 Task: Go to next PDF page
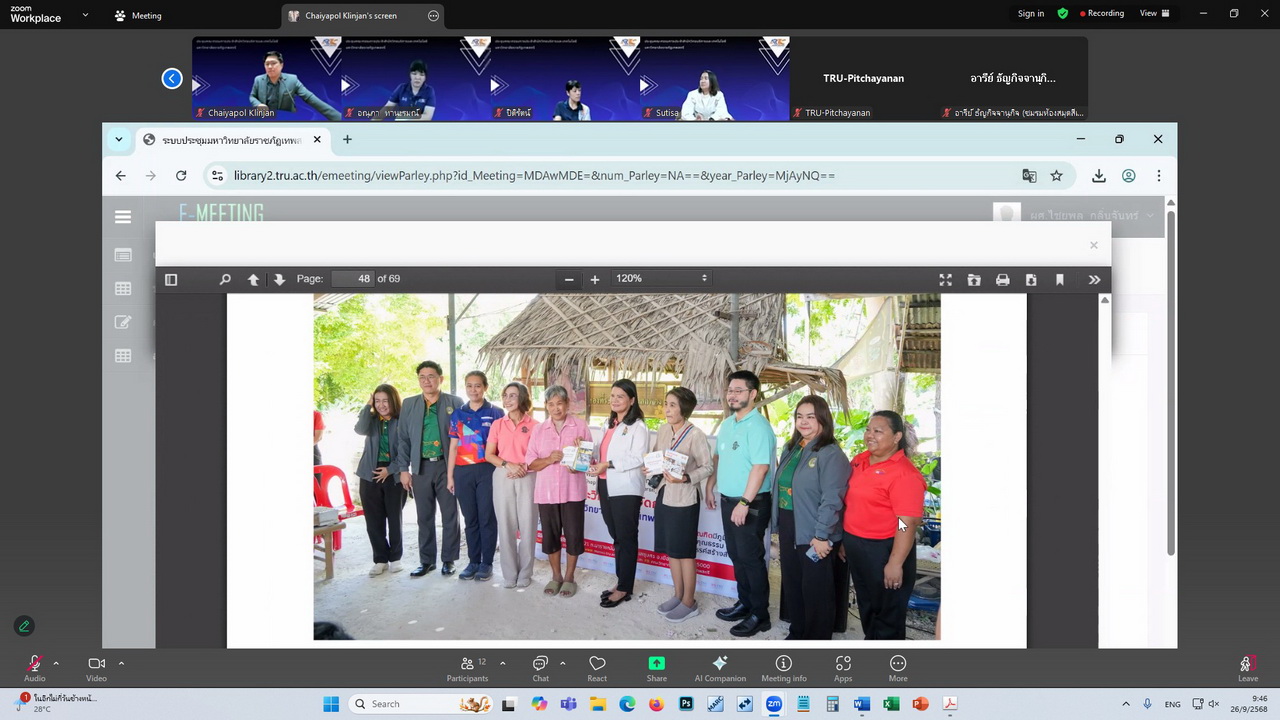point(279,279)
